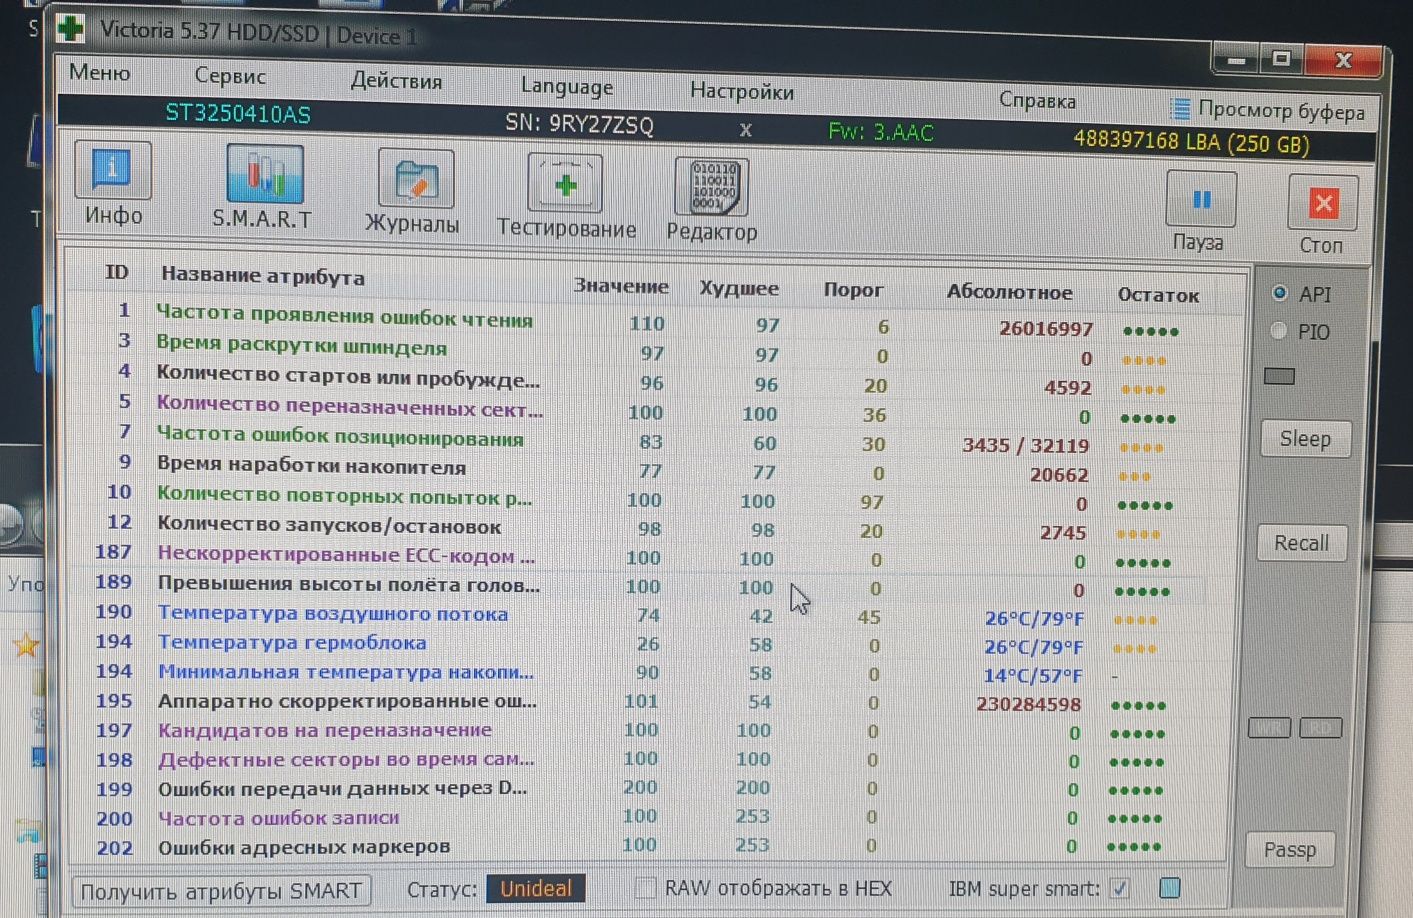
Task: Click Получить атрибуты SMART button
Action: (x=221, y=891)
